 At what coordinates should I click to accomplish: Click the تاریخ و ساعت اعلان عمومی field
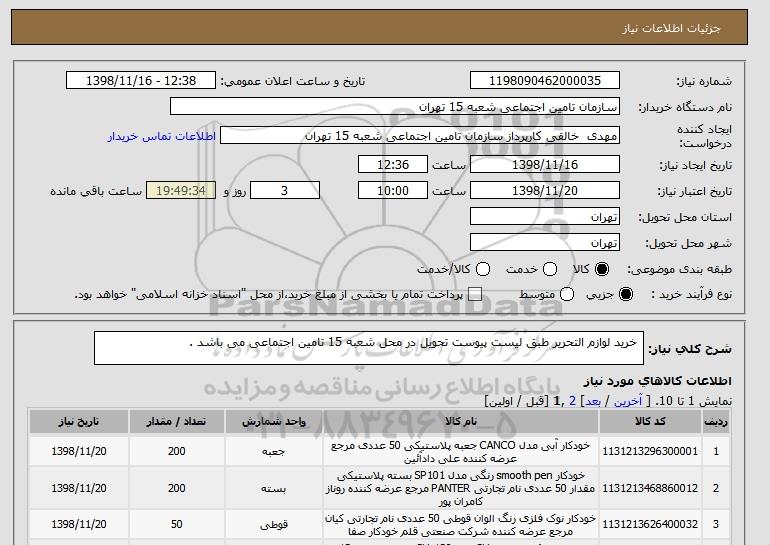point(141,81)
